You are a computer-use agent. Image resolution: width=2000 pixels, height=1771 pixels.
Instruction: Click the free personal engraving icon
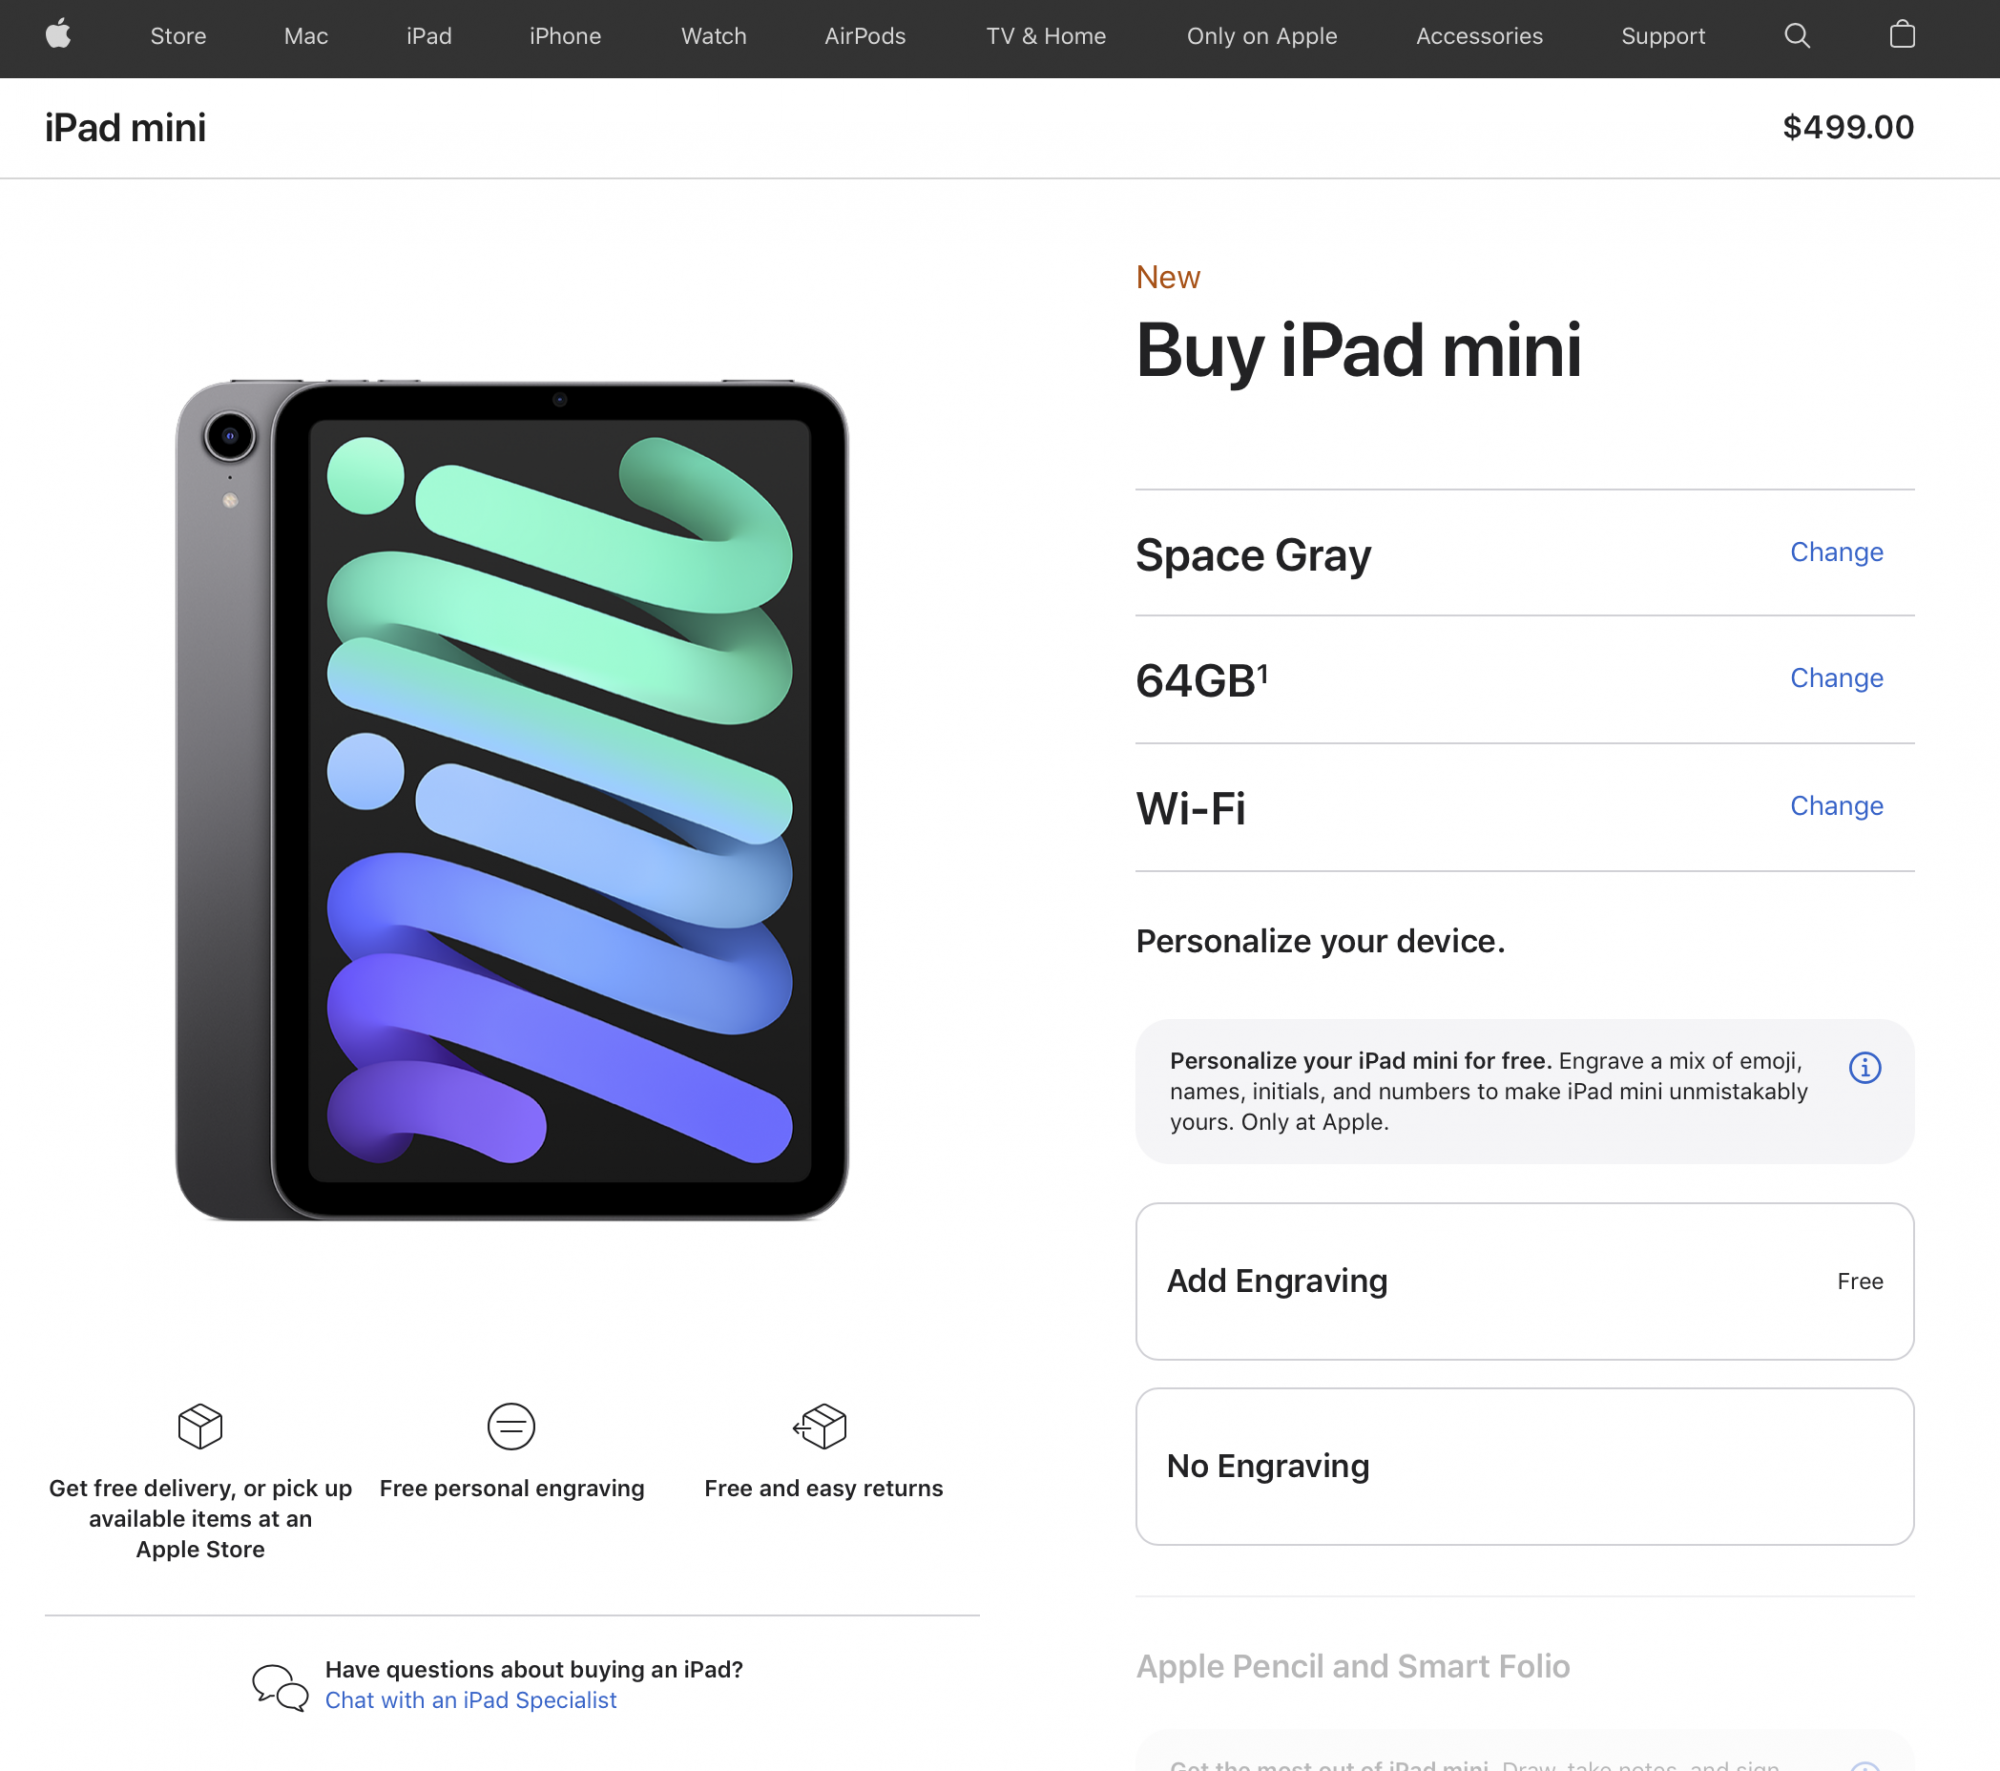click(511, 1426)
